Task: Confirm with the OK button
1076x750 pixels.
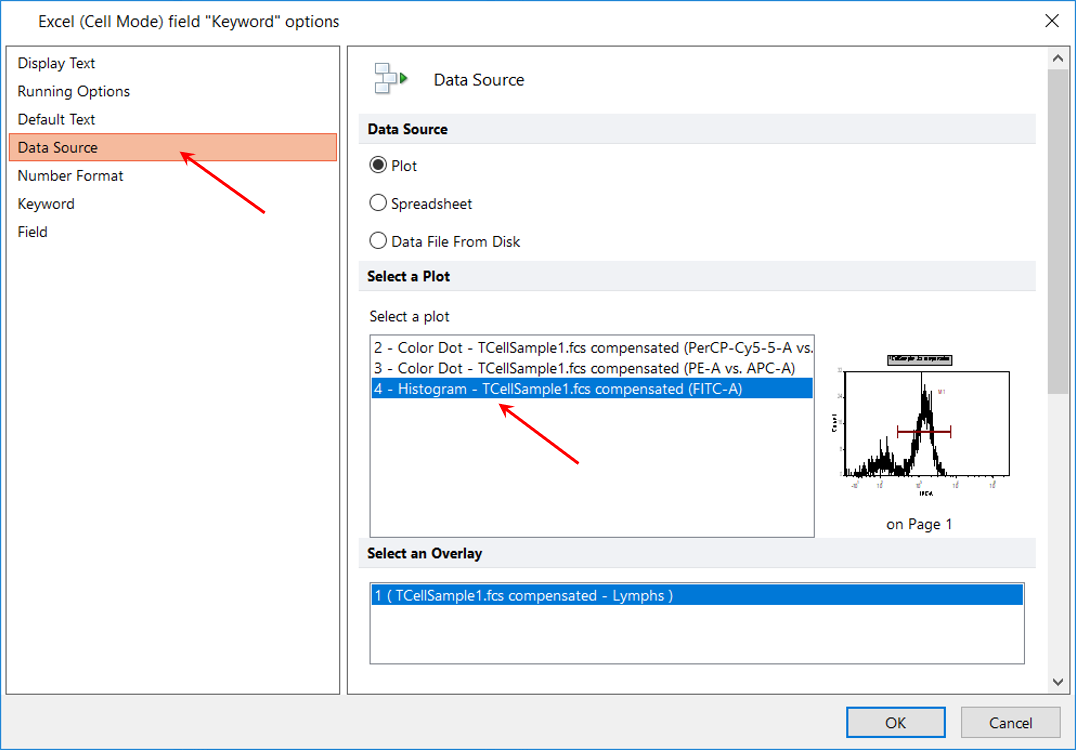Action: 896,722
